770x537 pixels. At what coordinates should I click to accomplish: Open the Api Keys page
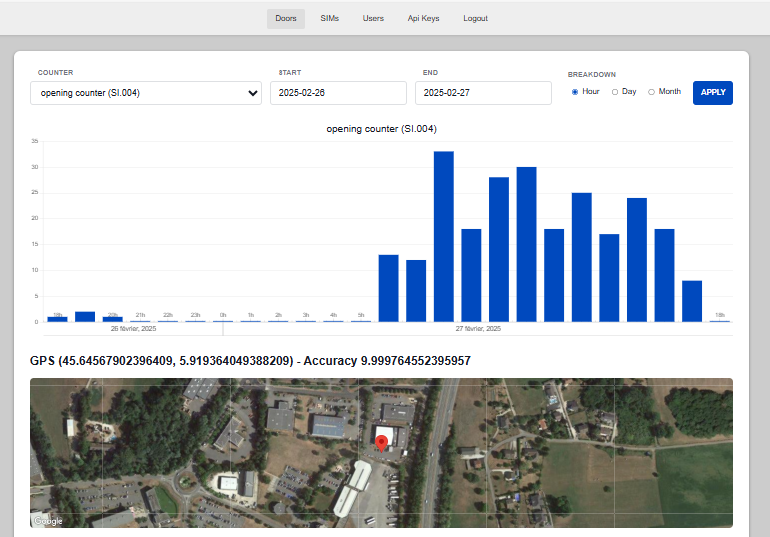click(x=423, y=18)
